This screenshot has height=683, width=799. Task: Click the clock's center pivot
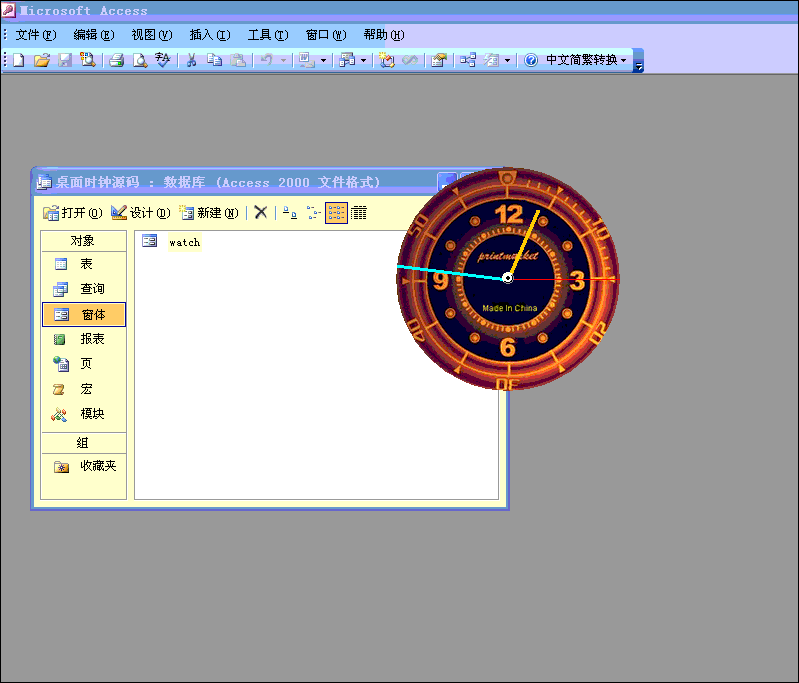(508, 278)
